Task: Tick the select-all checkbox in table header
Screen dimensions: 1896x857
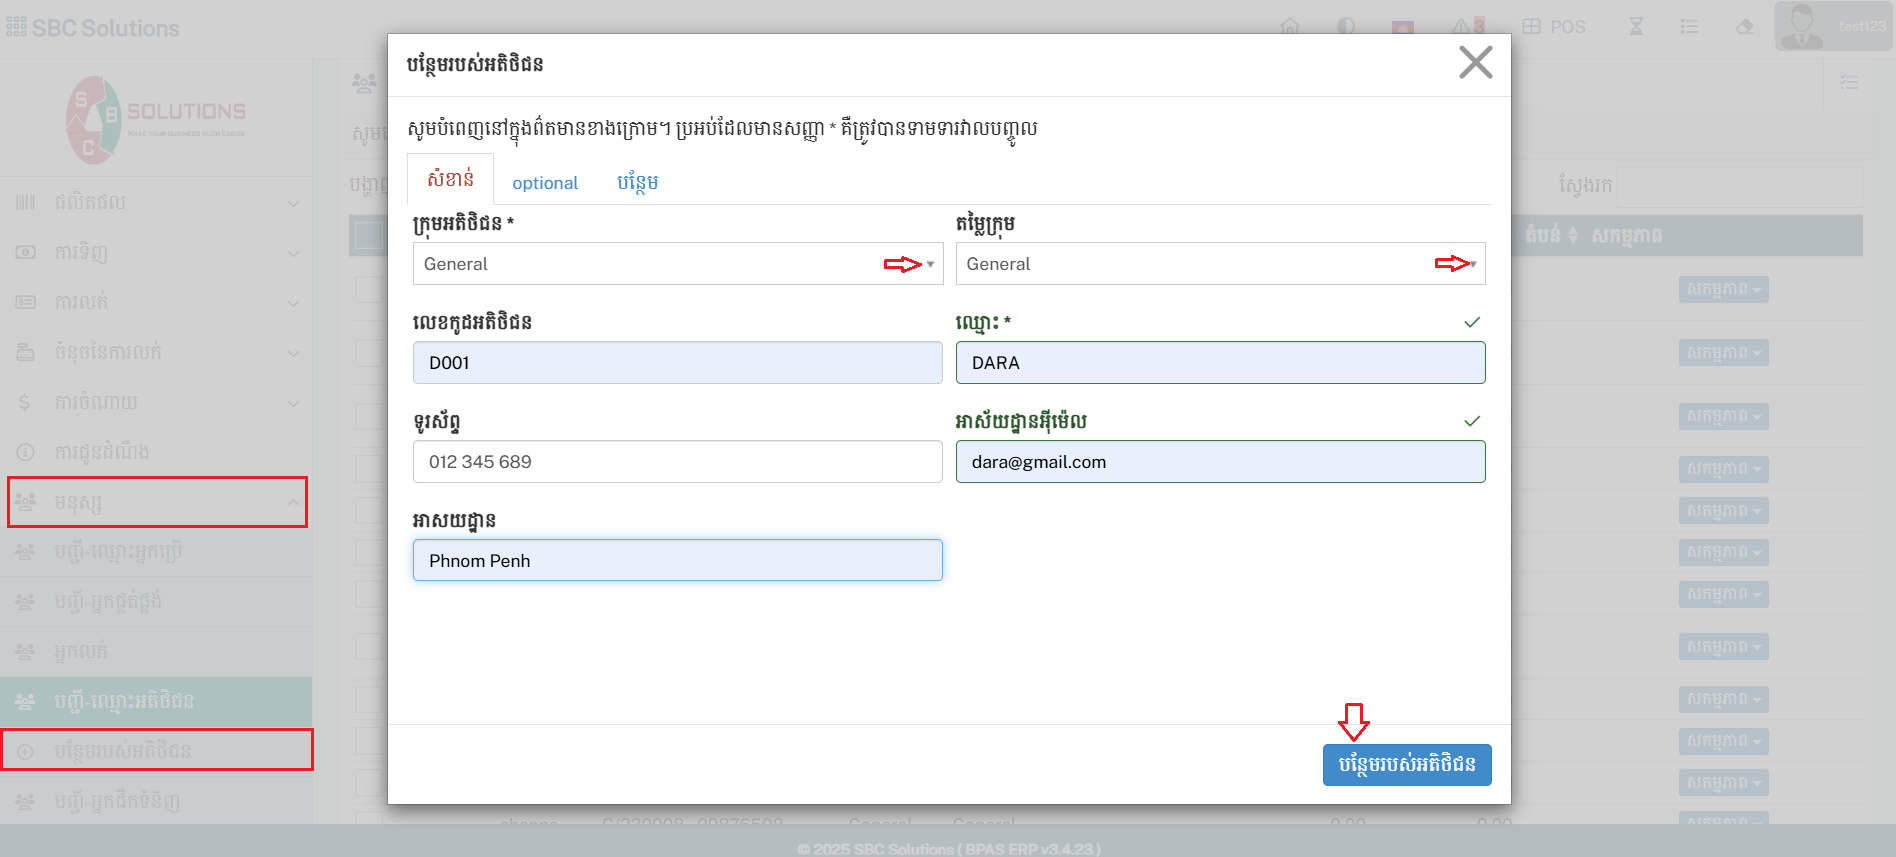Action: point(369,236)
